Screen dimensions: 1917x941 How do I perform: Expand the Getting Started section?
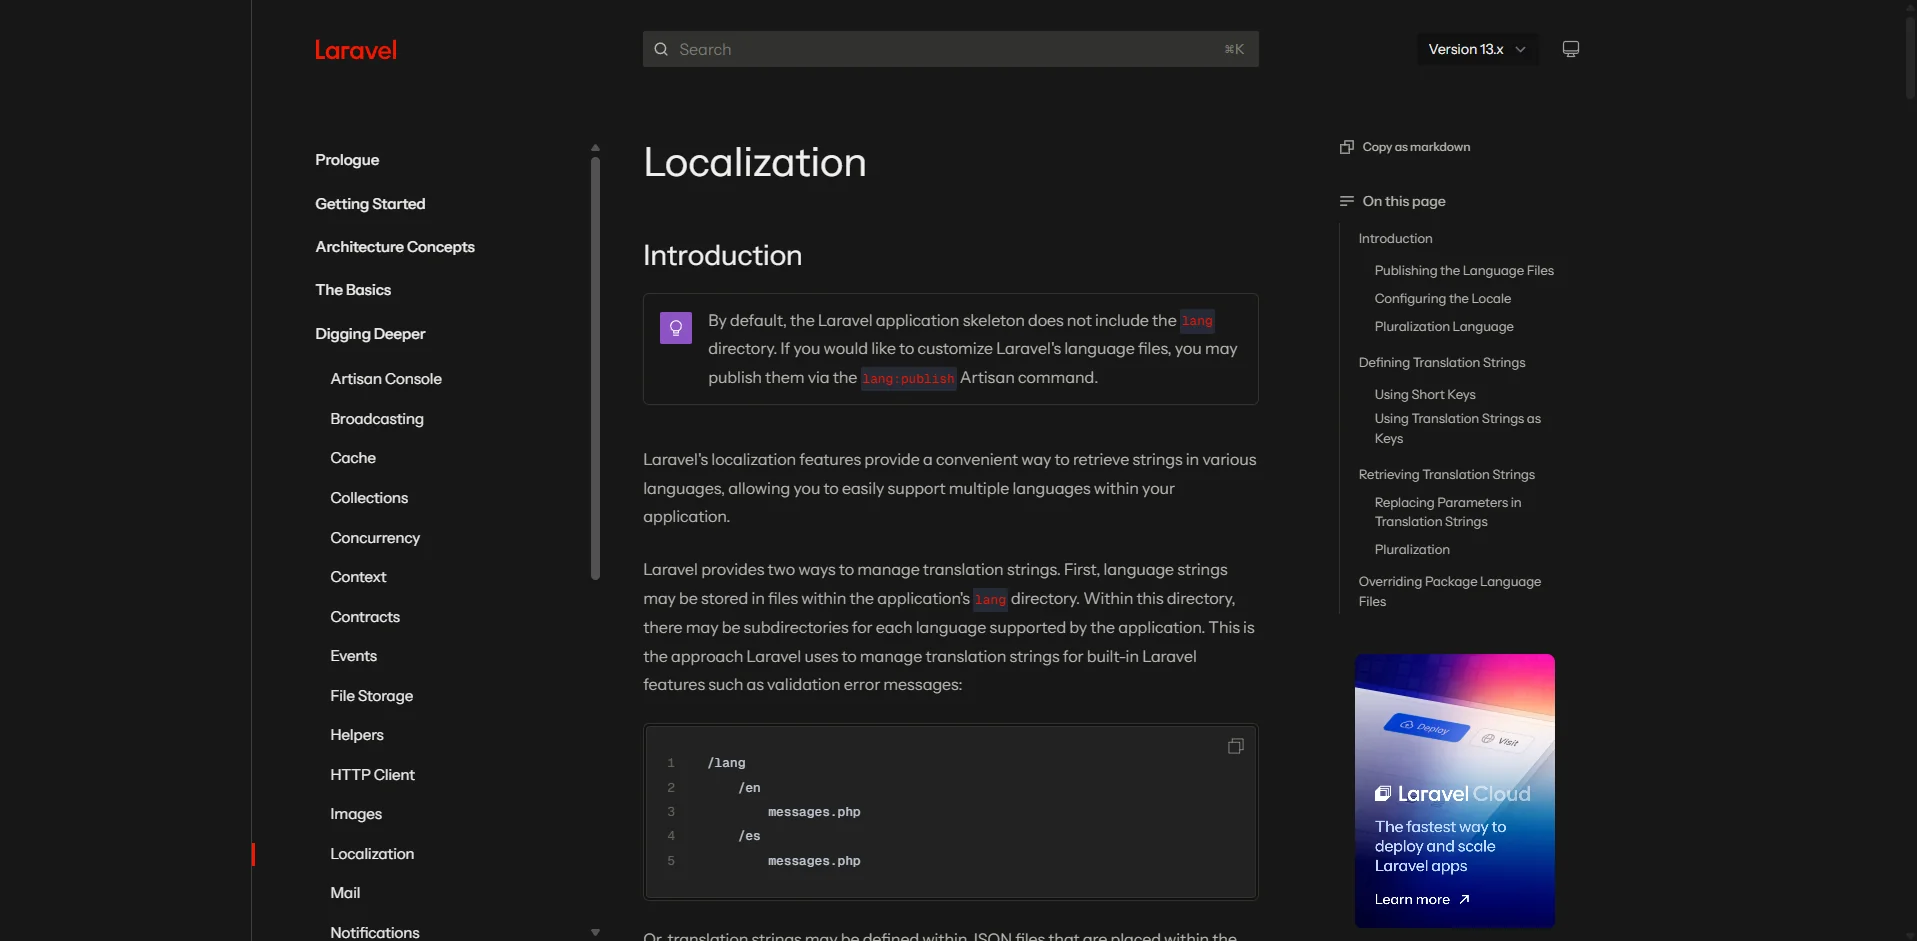[x=370, y=204]
